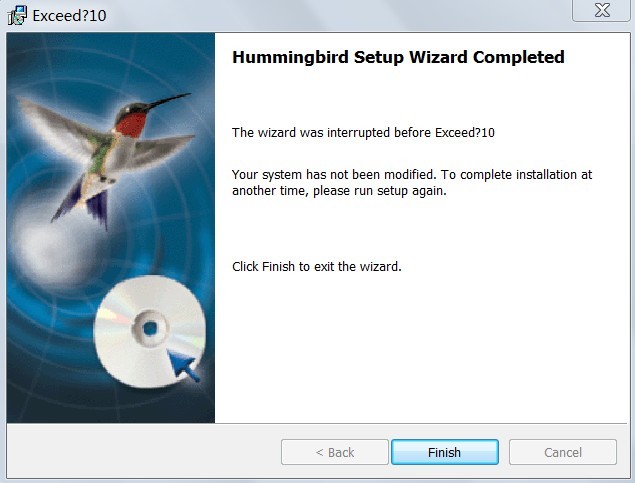Screen dimensions: 635x483
Task: Click the hummingbird's long beak
Action: (x=168, y=101)
